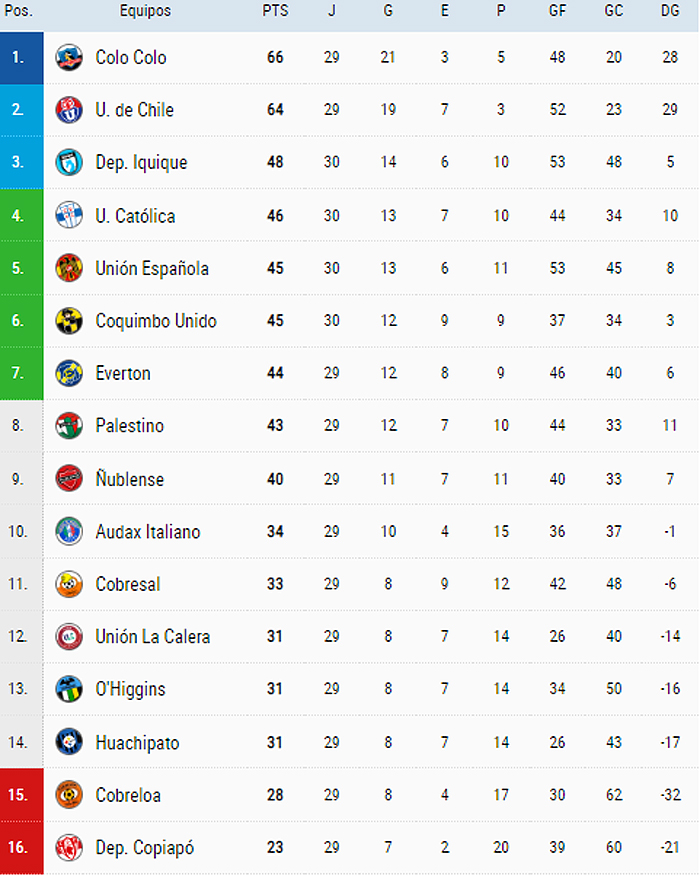
Task: Open the Audax Italiano team link
Action: coord(148,532)
